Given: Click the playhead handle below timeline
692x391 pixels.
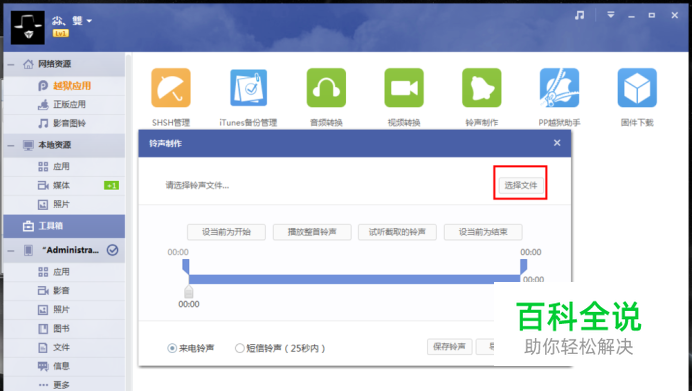Looking at the screenshot, I should coord(188,291).
